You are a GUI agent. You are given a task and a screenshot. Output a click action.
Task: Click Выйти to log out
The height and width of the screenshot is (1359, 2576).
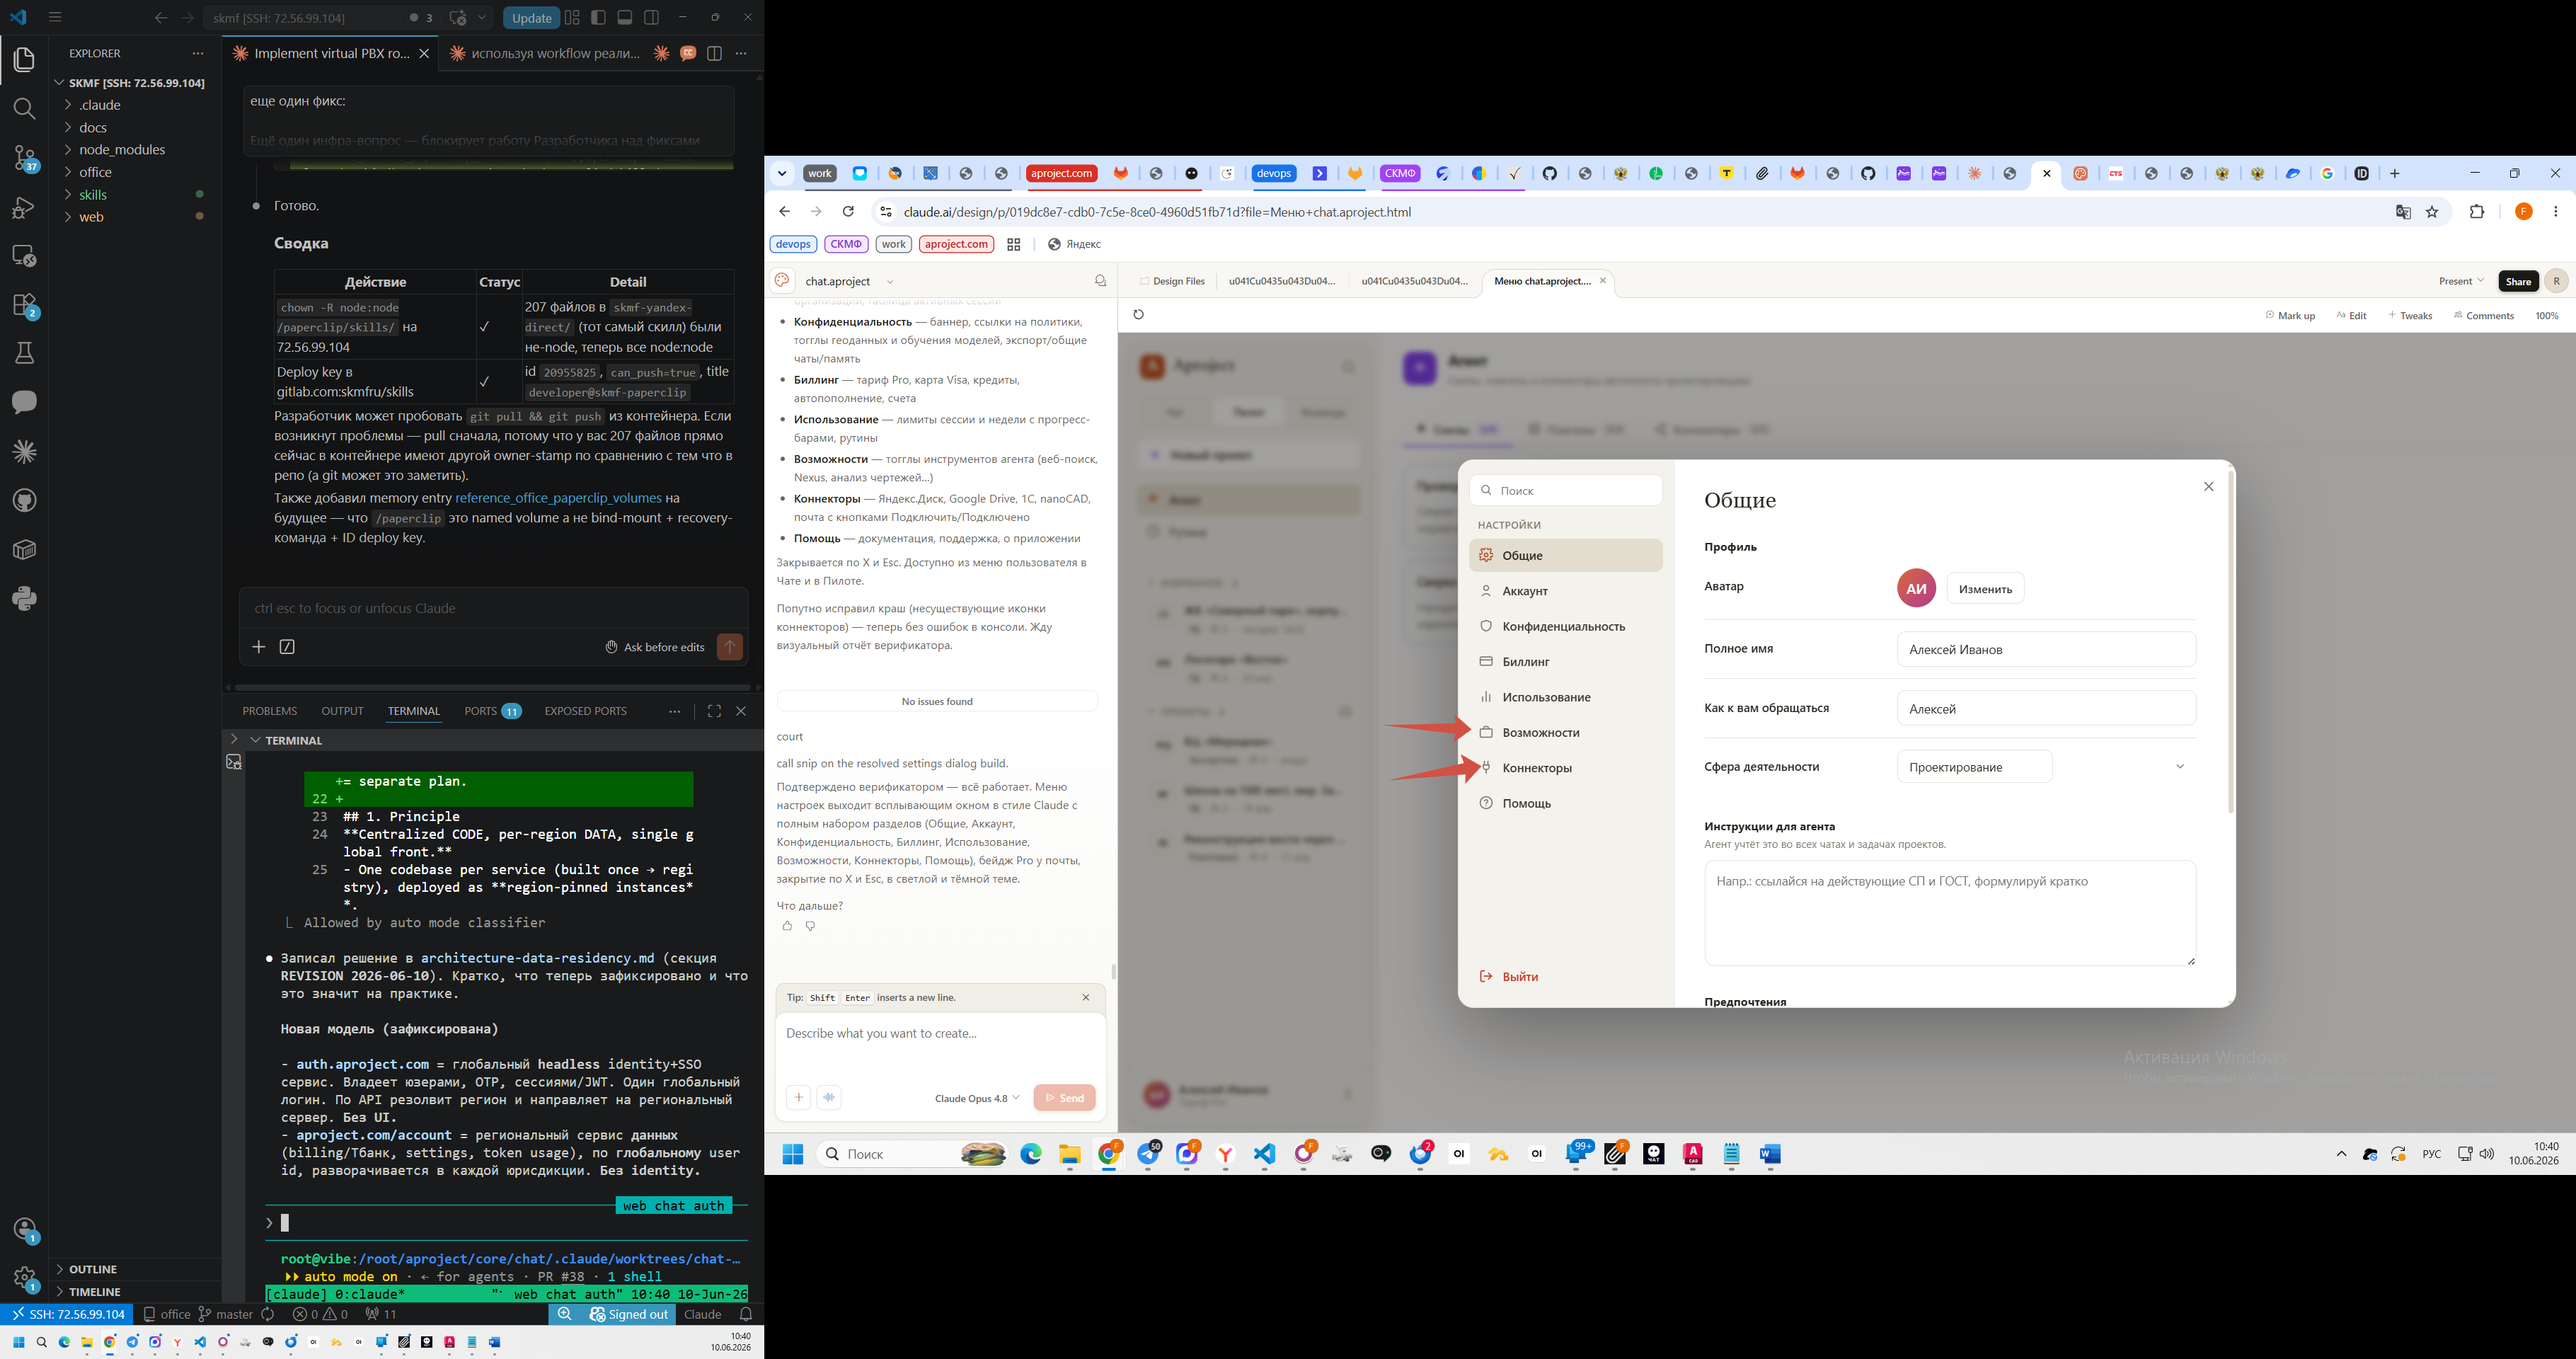tap(1510, 977)
